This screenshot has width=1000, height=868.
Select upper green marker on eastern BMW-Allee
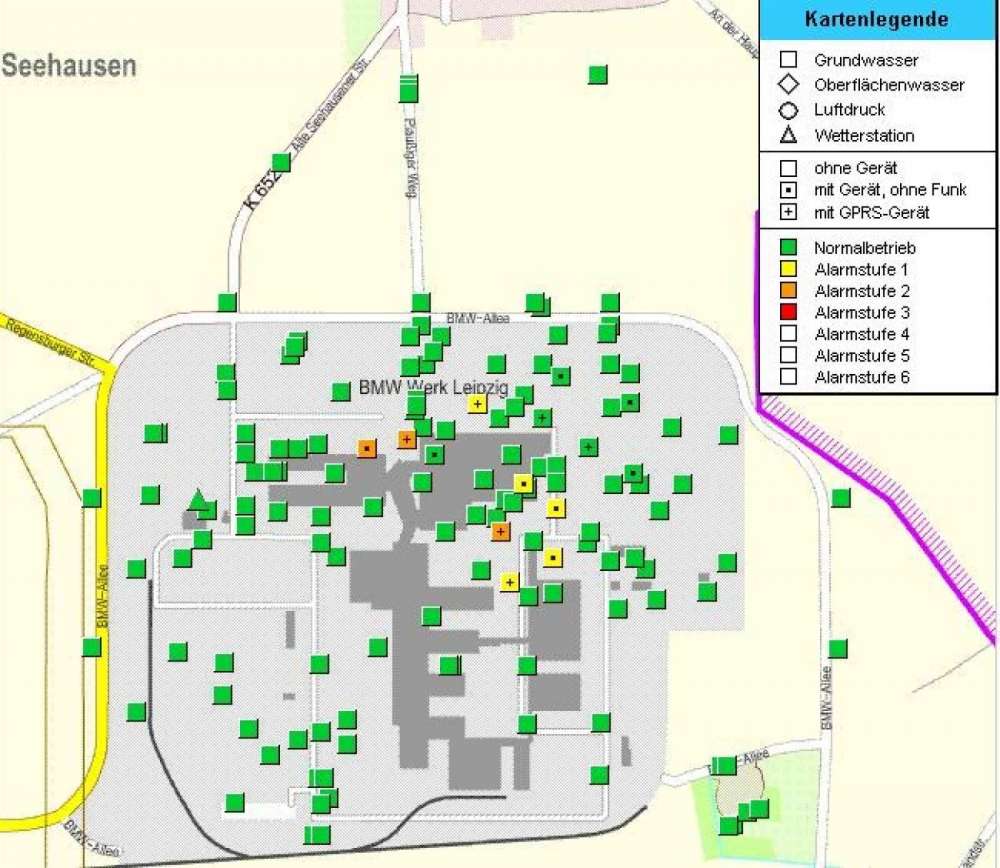(x=841, y=497)
